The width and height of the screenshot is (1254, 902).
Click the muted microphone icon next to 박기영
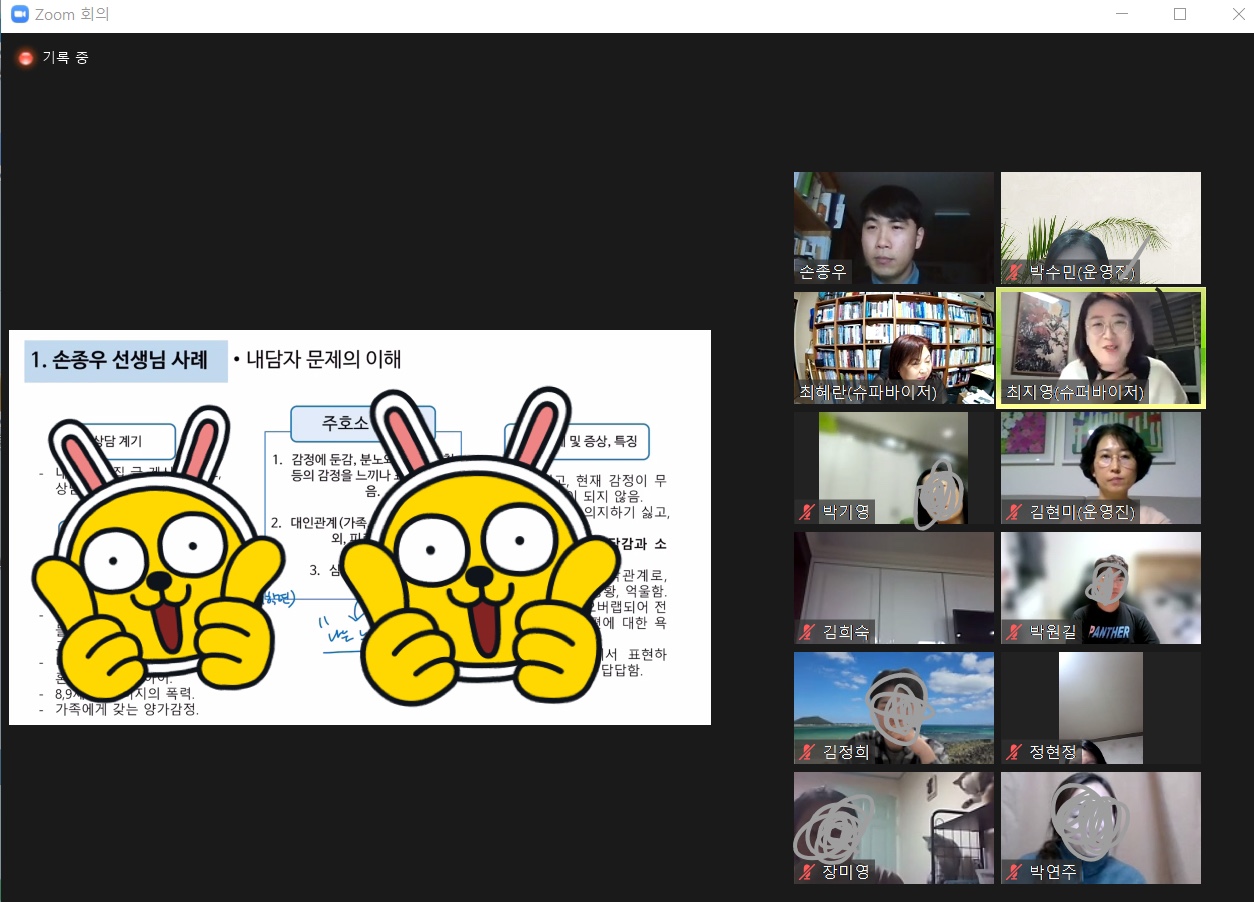[808, 512]
